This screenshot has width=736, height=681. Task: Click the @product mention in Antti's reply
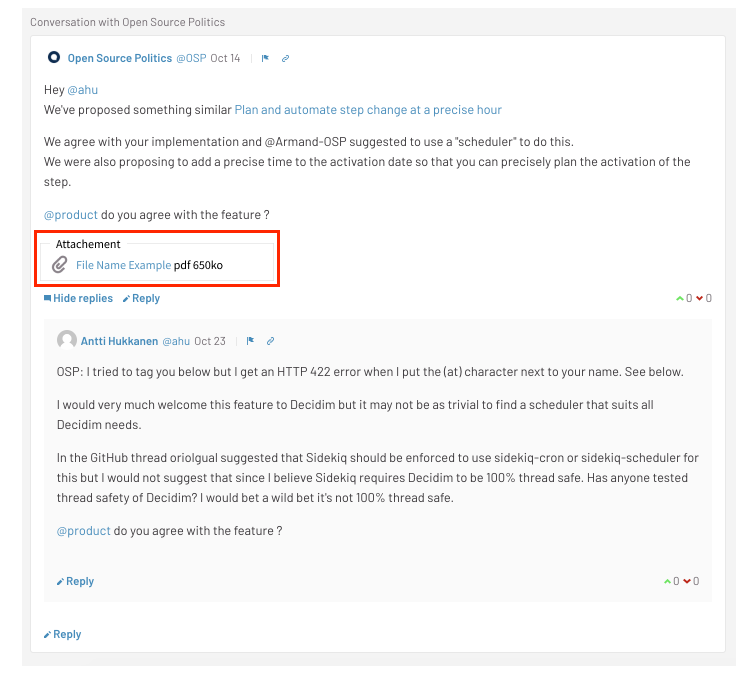[84, 531]
